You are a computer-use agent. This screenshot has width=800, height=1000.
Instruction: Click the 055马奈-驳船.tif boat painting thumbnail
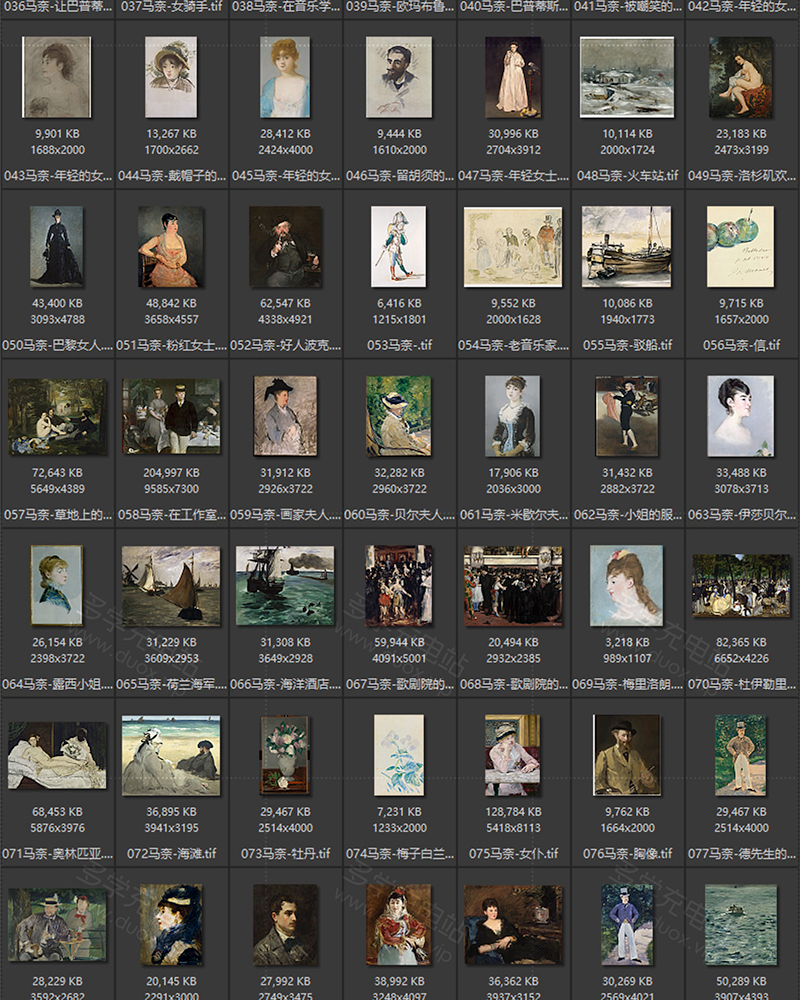[x=626, y=252]
